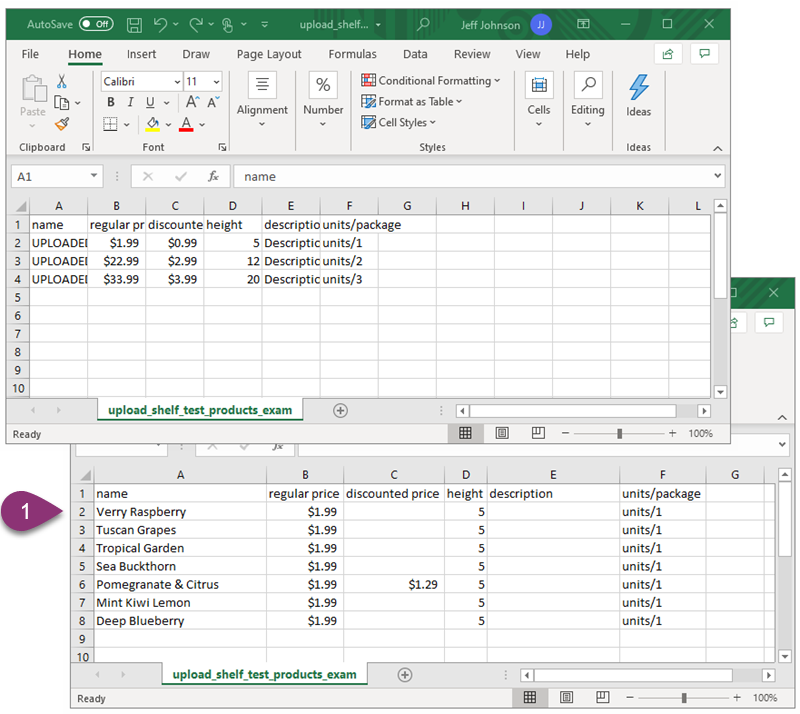Open the Formulas tab

(353, 54)
